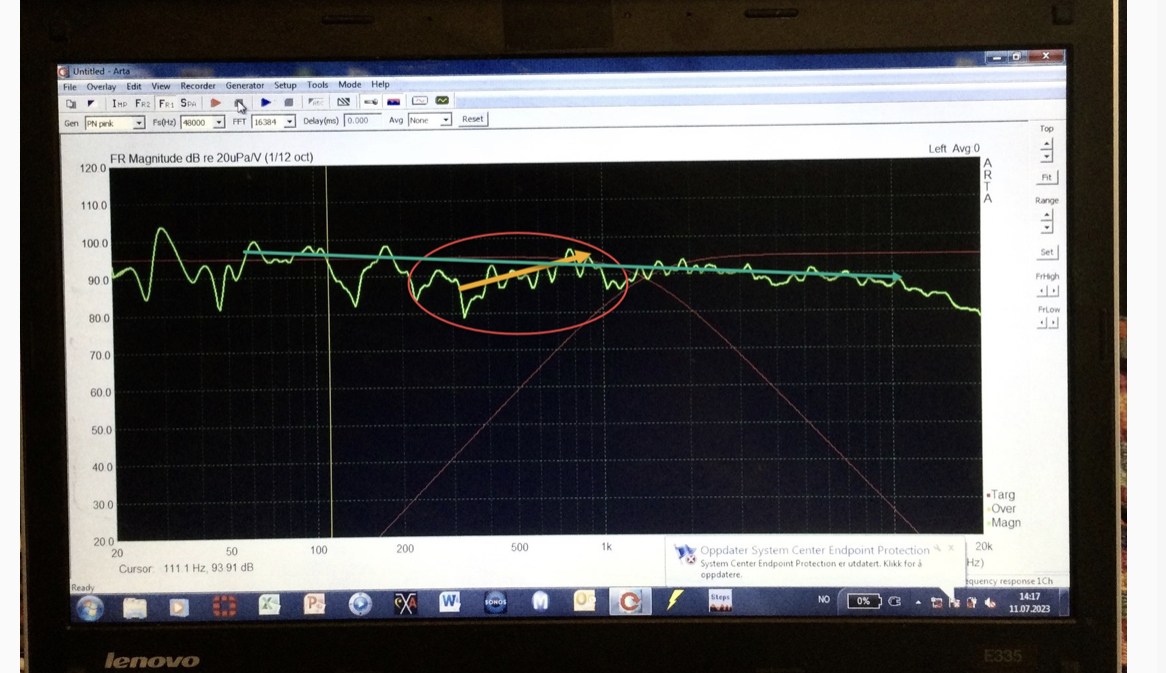Open the Overlay menu
This screenshot has width=1166, height=673.
[x=101, y=86]
